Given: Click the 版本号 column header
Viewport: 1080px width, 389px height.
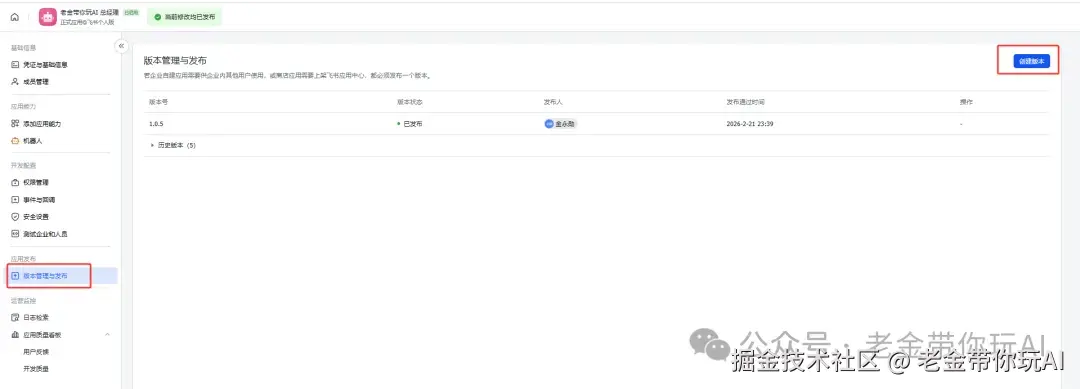Looking at the screenshot, I should 158,102.
